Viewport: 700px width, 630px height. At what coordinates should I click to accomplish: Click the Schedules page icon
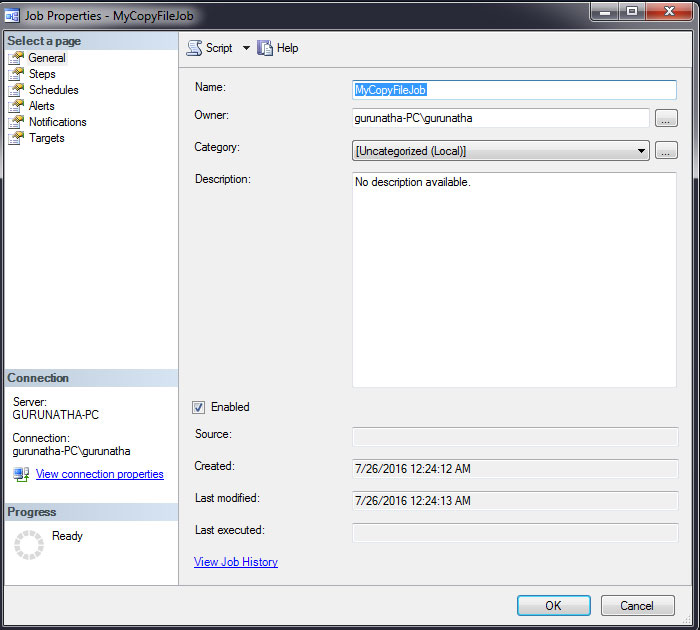(x=16, y=90)
